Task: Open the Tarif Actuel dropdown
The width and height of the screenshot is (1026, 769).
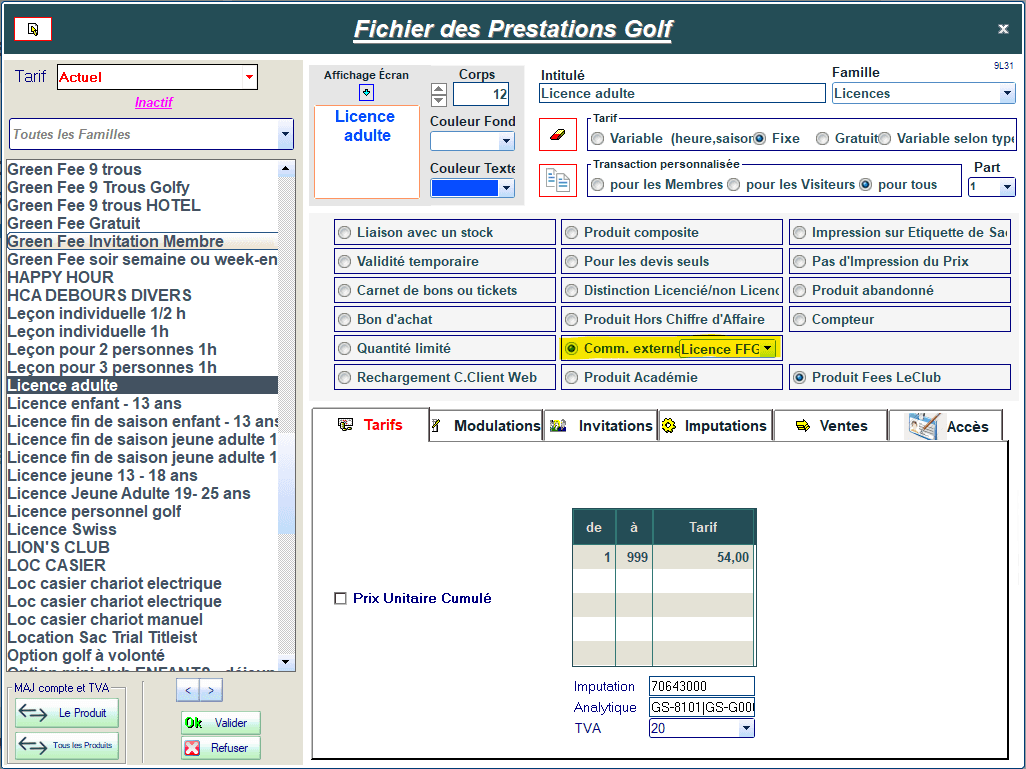Action: [249, 77]
